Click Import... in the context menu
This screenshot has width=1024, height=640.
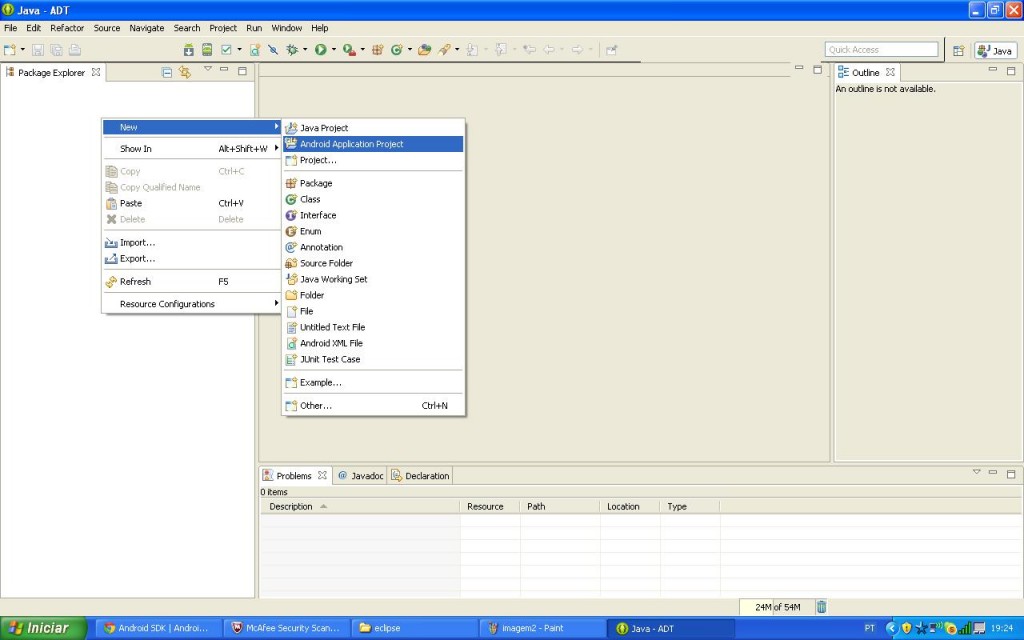(x=191, y=242)
